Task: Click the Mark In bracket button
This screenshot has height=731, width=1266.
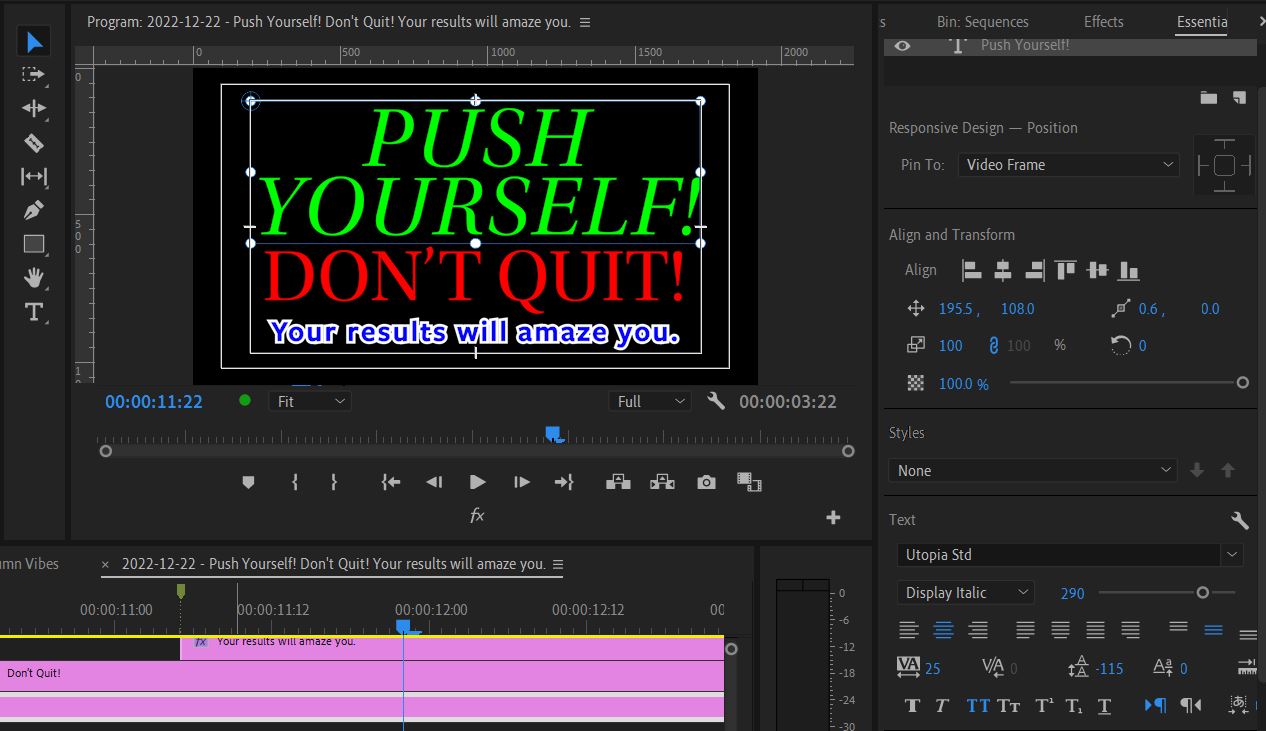Action: [x=295, y=482]
